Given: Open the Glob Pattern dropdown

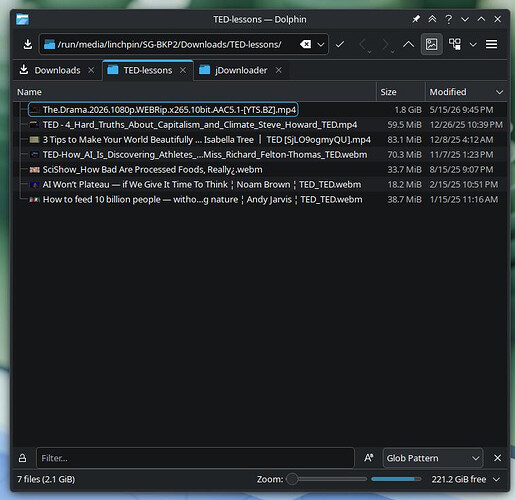Looking at the screenshot, I should click(x=433, y=458).
